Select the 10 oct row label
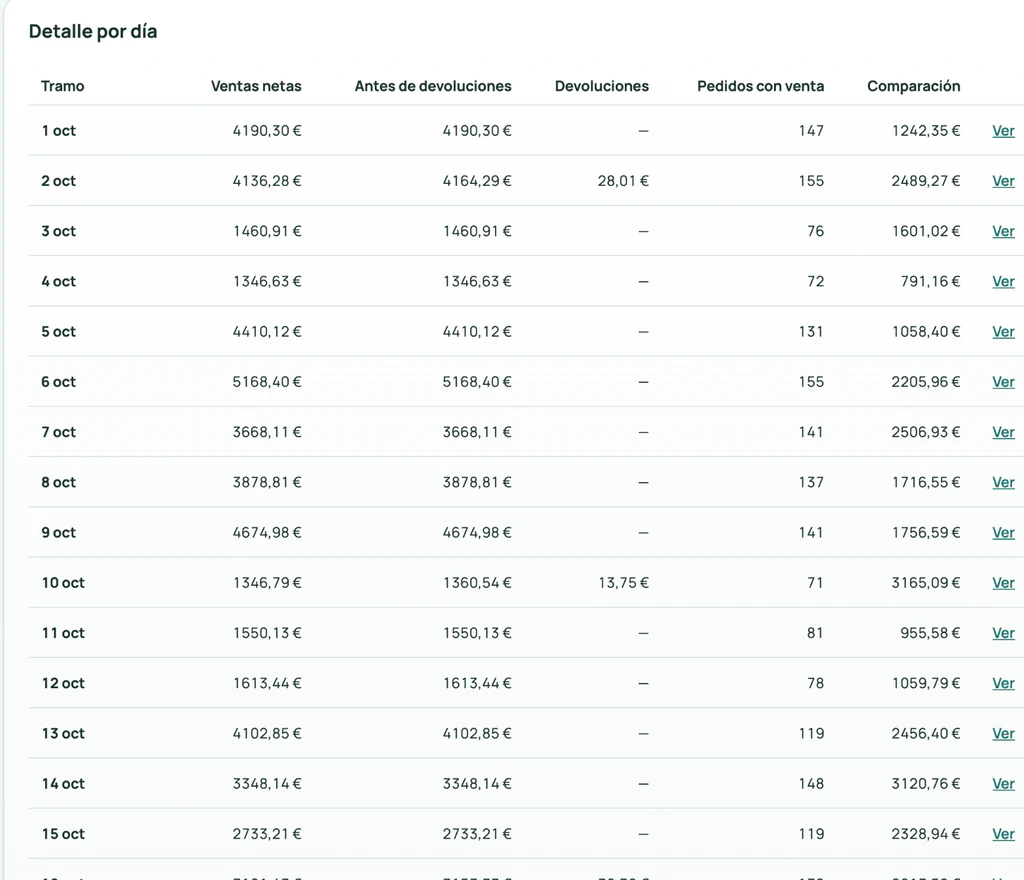The height and width of the screenshot is (880, 1024). pyautogui.click(x=63, y=583)
